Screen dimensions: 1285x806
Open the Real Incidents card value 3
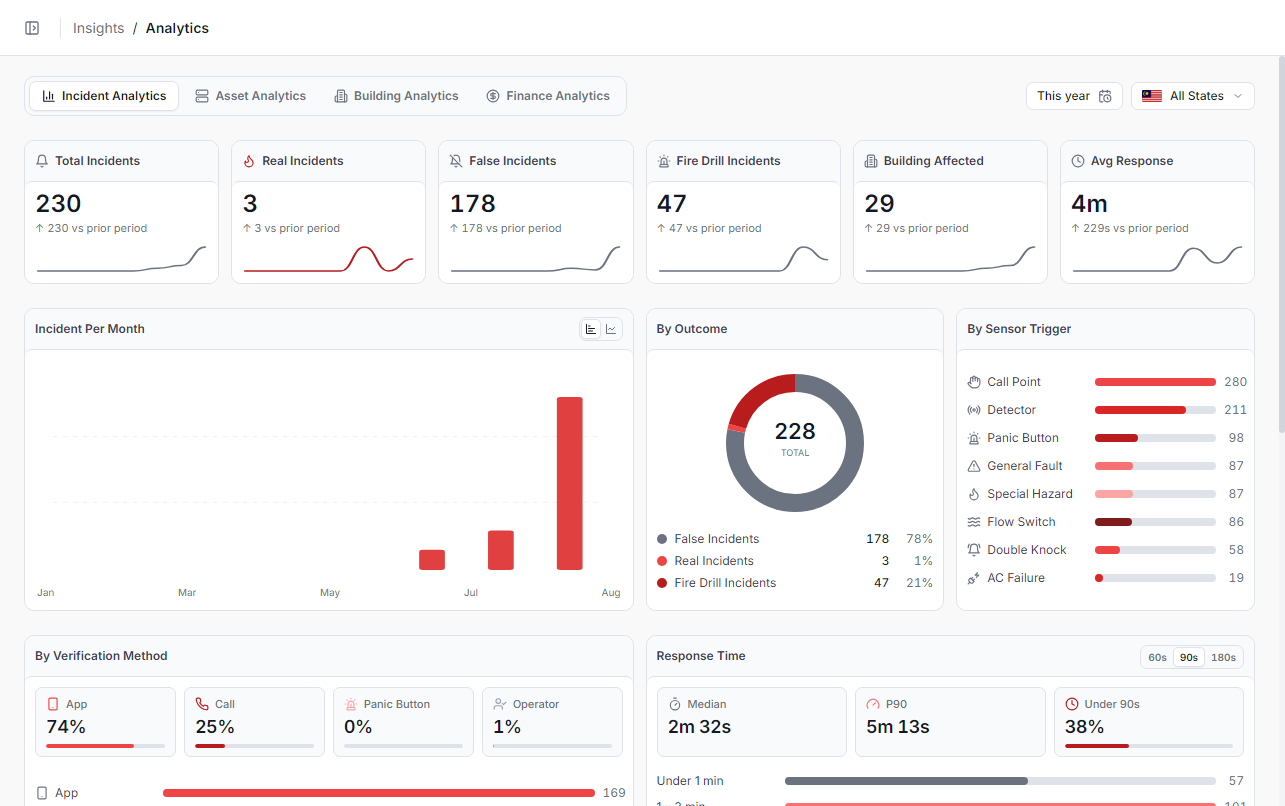tap(250, 204)
